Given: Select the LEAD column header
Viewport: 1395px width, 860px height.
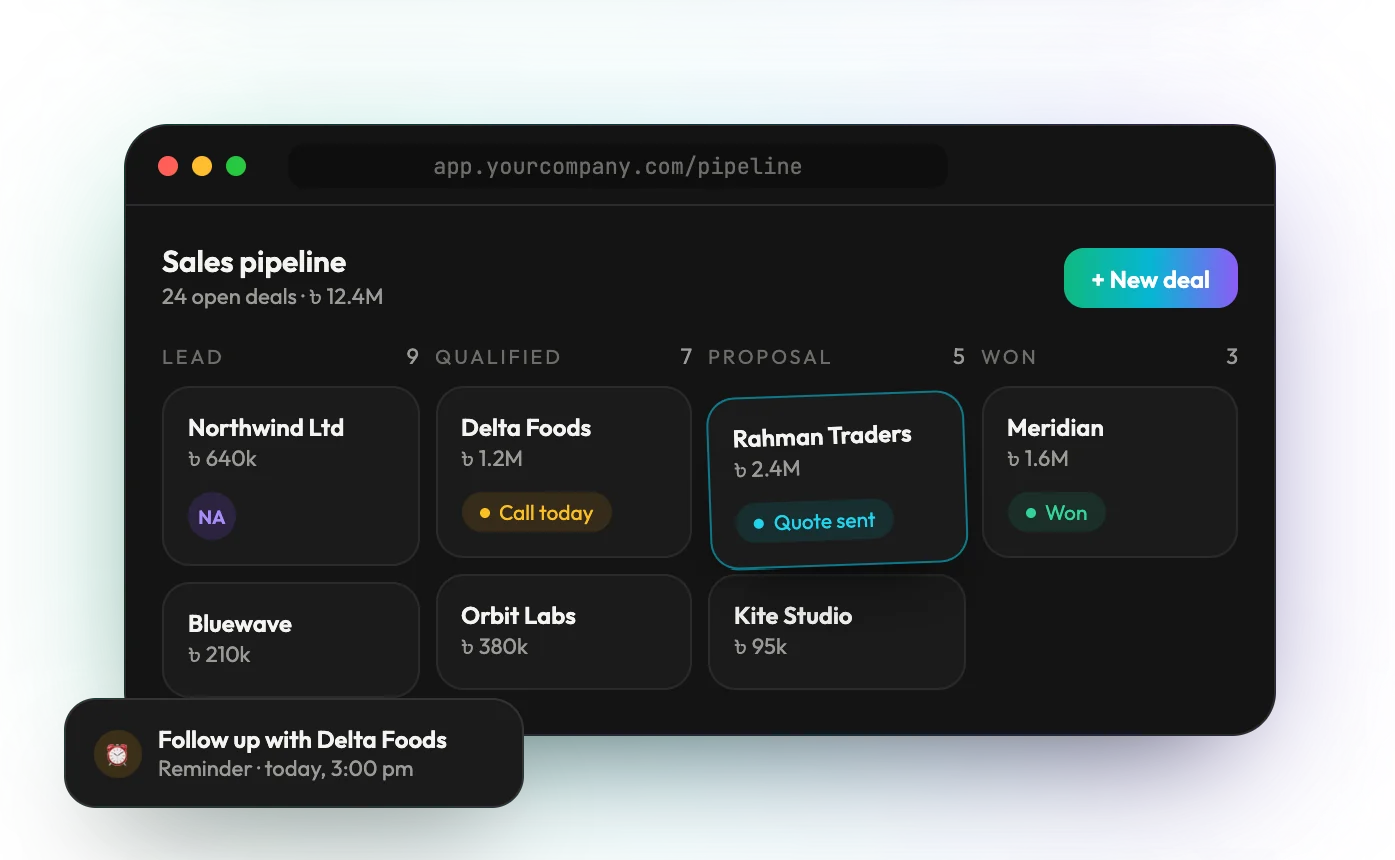Looking at the screenshot, I should (192, 357).
